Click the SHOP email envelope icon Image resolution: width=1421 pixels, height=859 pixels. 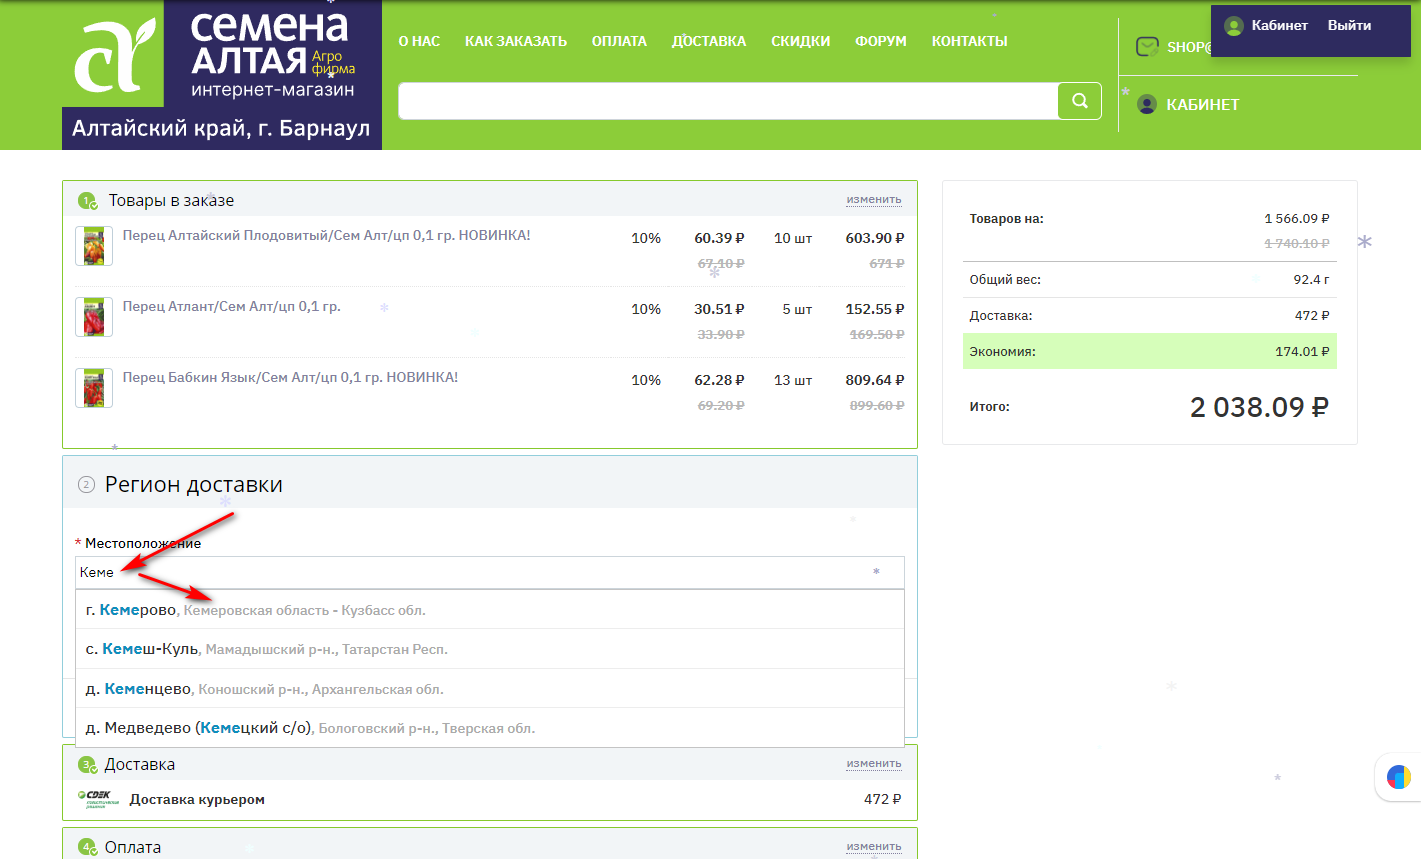[x=1147, y=47]
